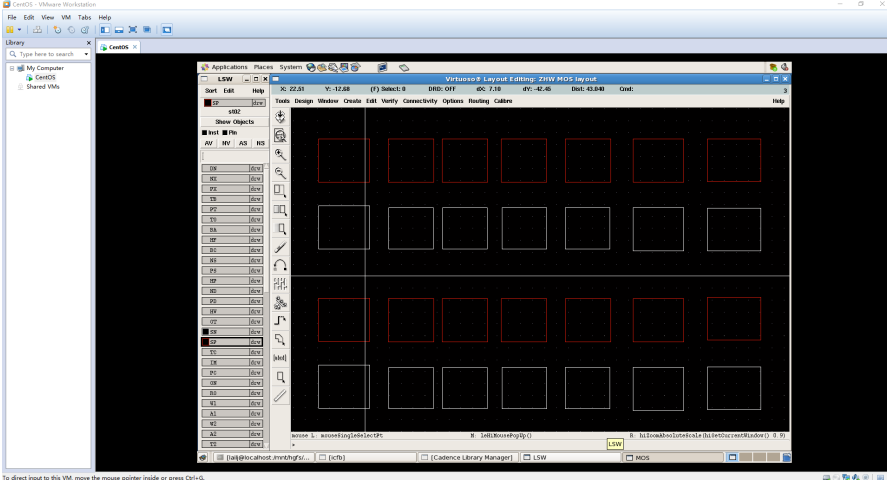Click the Fit/zoom-to-view magnifier icon
This screenshot has width=888, height=480.
(280, 135)
